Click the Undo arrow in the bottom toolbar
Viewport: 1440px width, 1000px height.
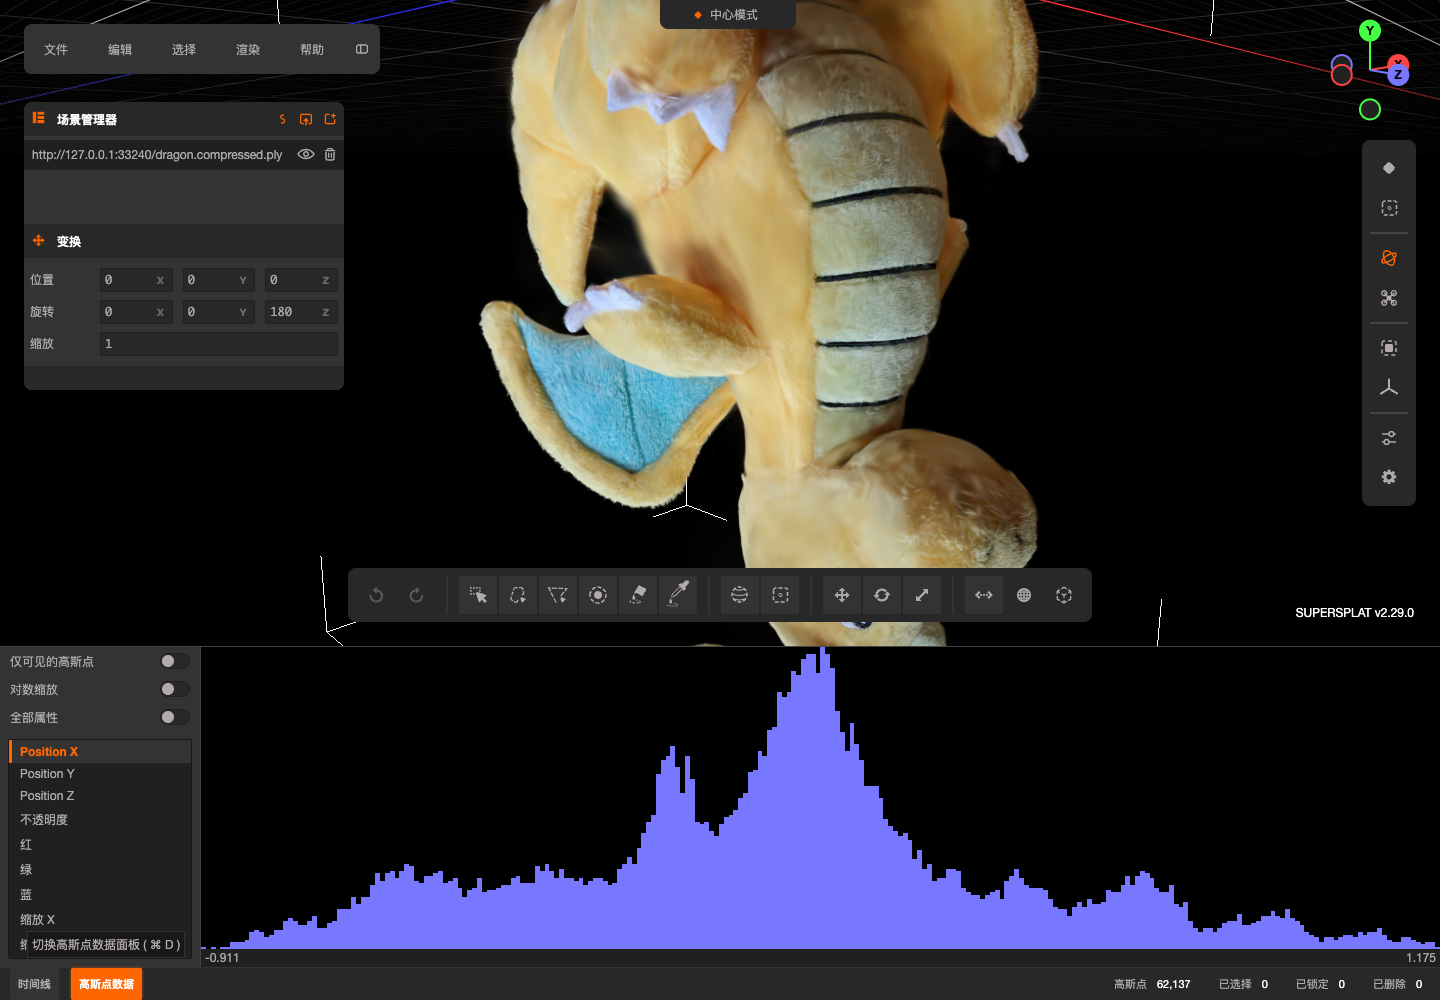pyautogui.click(x=377, y=595)
